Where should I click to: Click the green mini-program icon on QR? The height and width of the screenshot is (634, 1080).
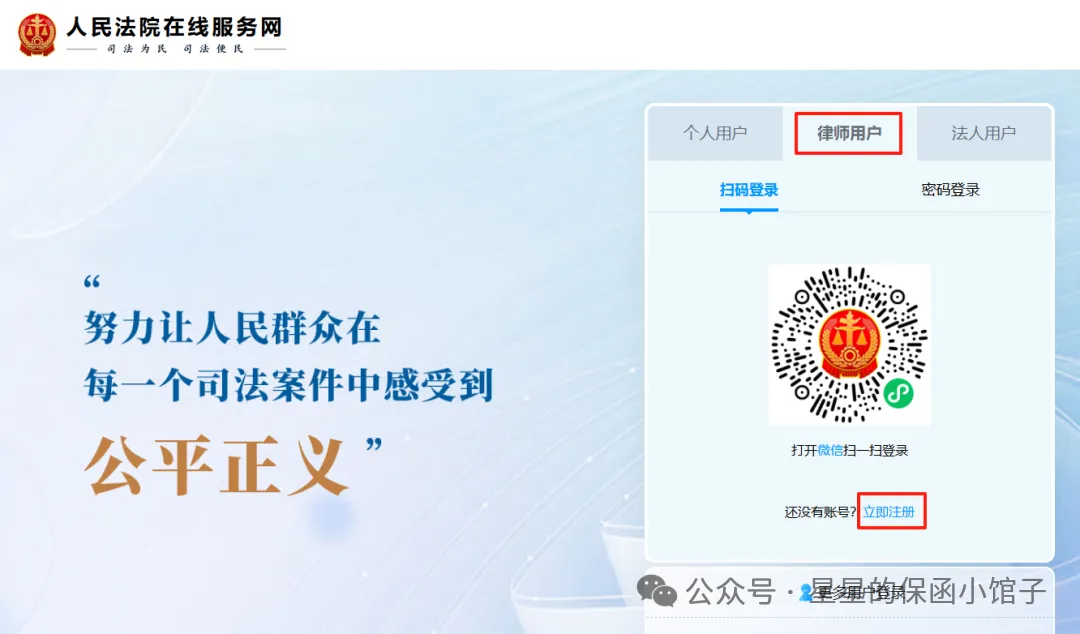899,393
